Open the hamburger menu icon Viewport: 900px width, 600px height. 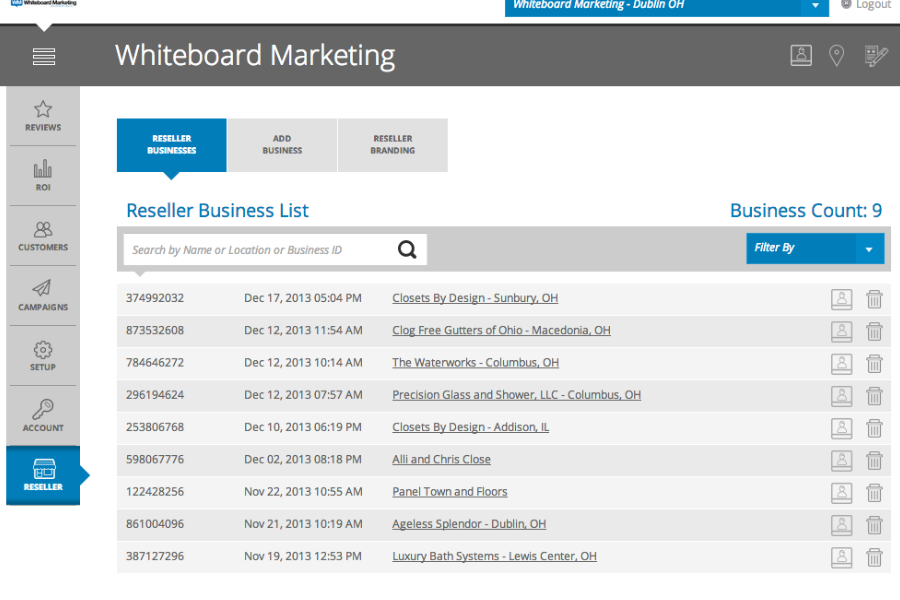coord(44,56)
